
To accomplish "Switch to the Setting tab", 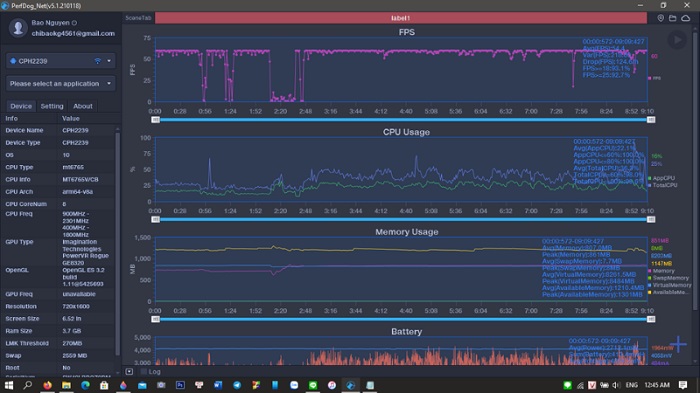I will coord(52,106).
